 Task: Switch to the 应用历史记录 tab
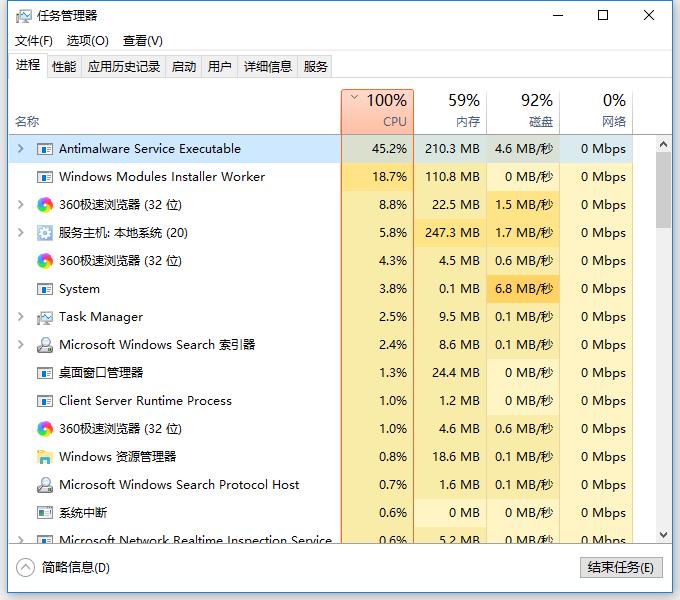(124, 67)
